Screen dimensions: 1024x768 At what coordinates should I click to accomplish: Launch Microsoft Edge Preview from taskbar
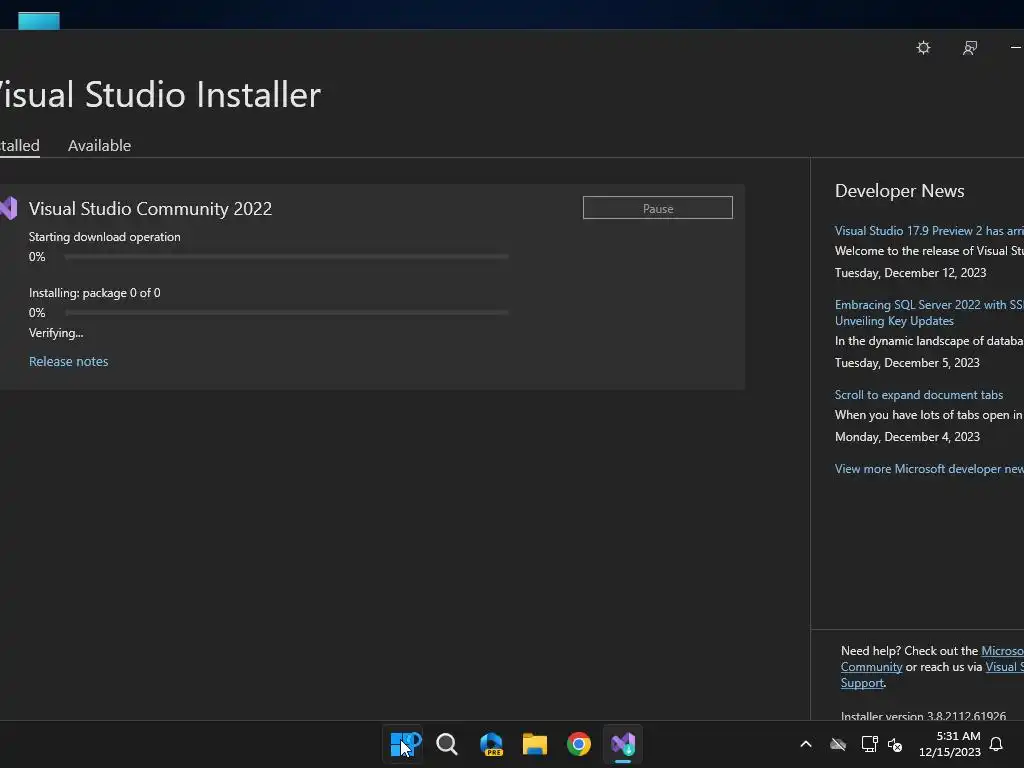point(491,744)
